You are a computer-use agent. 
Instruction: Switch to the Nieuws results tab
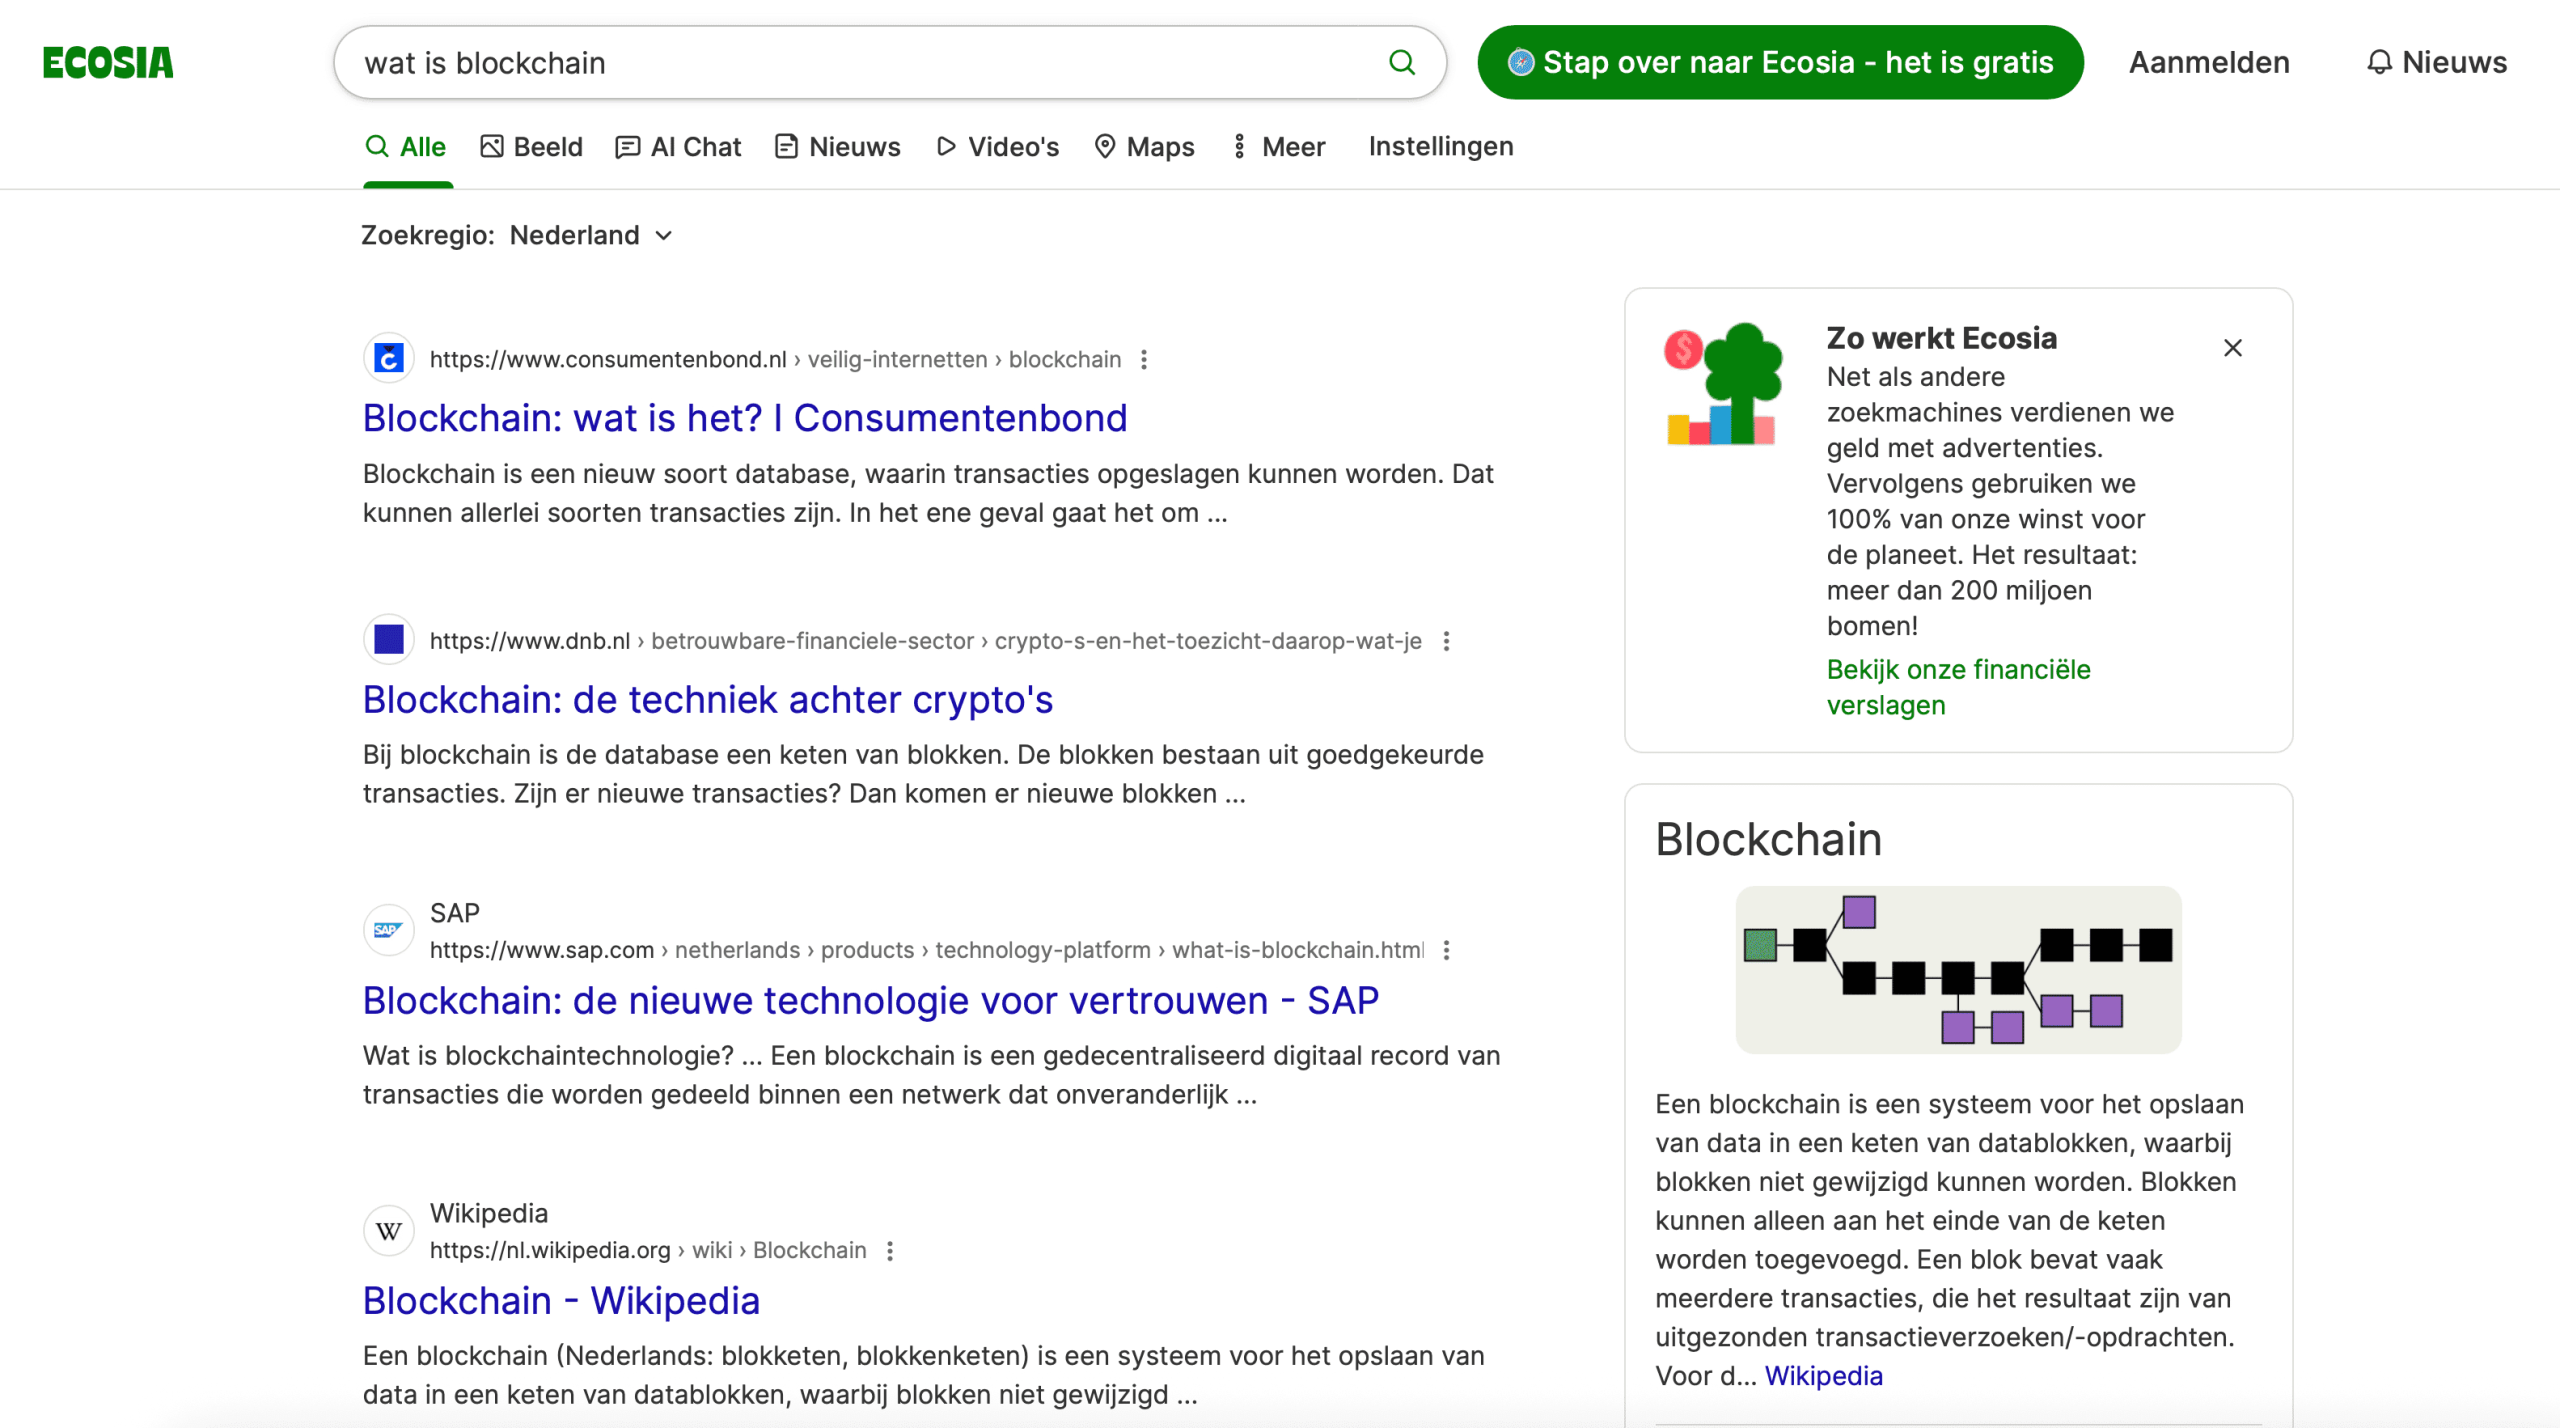point(838,147)
